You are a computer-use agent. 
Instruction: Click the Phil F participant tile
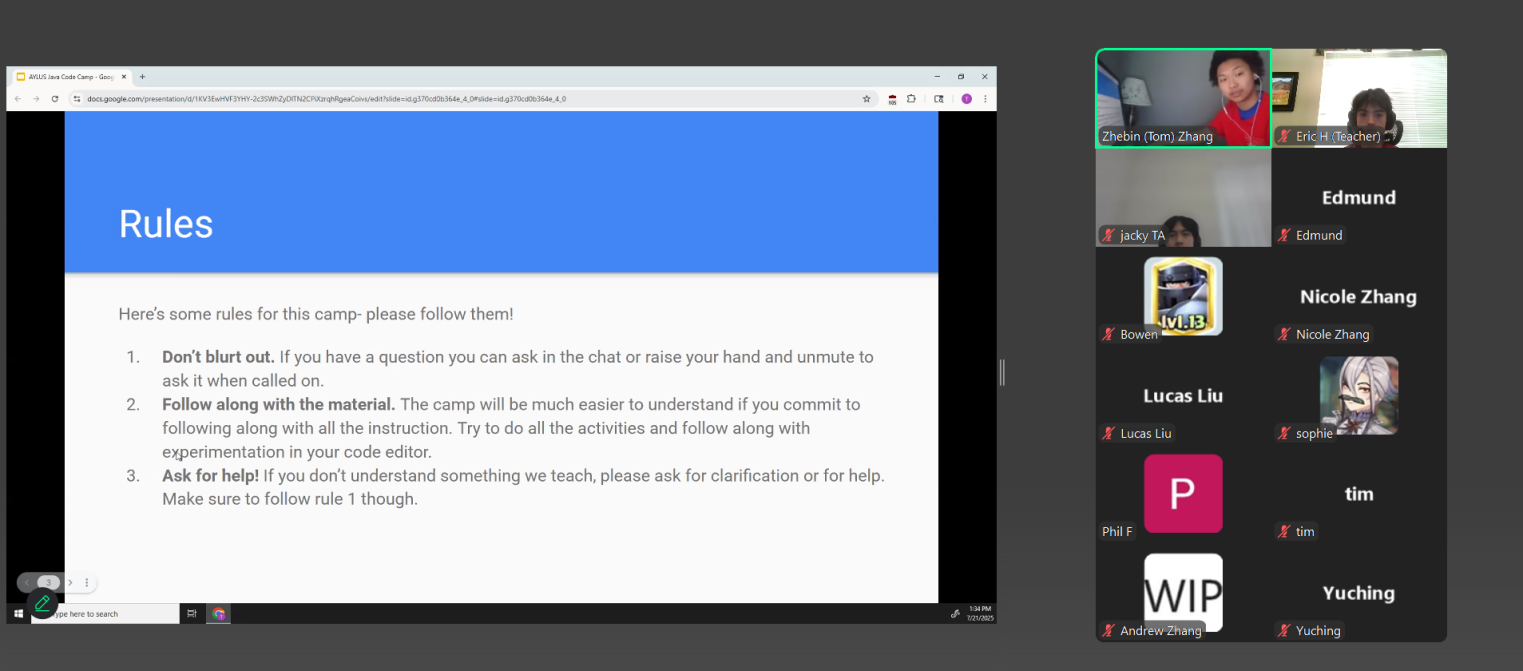(x=1183, y=493)
